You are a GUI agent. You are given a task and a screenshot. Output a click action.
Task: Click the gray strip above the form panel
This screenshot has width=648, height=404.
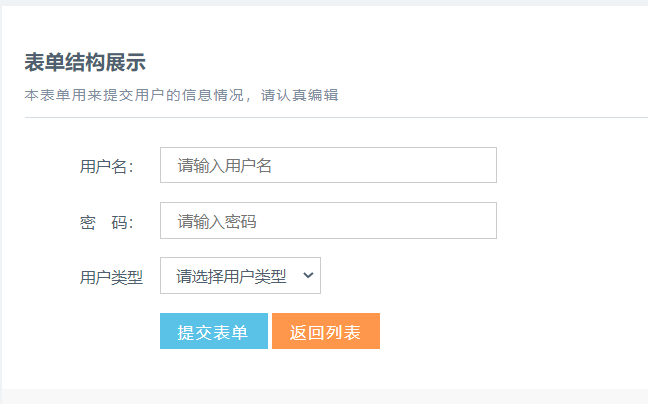tap(324, 3)
